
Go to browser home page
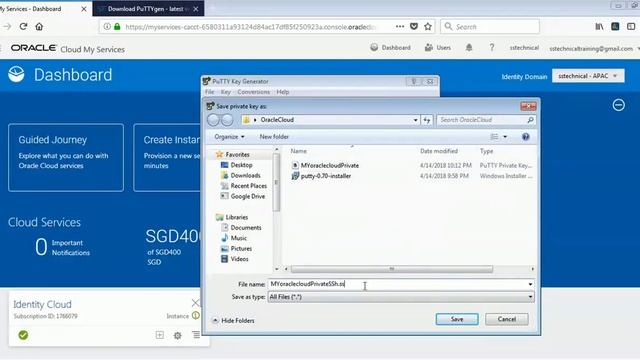(x=39, y=27)
